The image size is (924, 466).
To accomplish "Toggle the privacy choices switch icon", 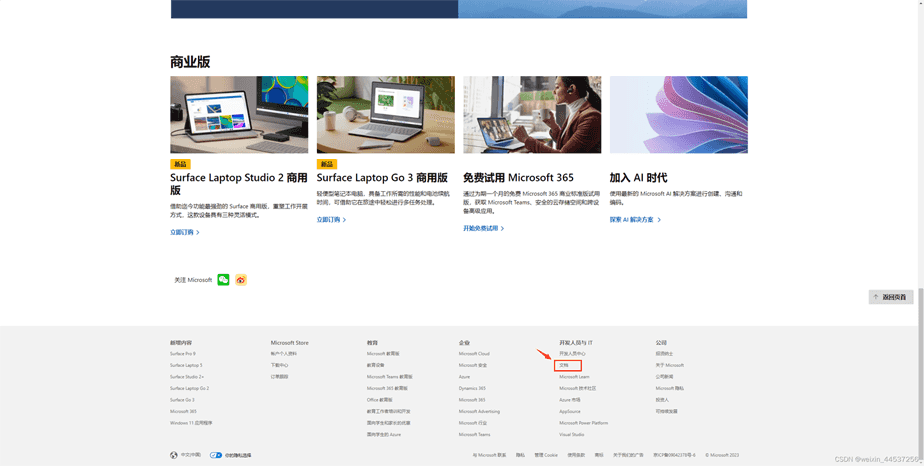I will 215,455.
